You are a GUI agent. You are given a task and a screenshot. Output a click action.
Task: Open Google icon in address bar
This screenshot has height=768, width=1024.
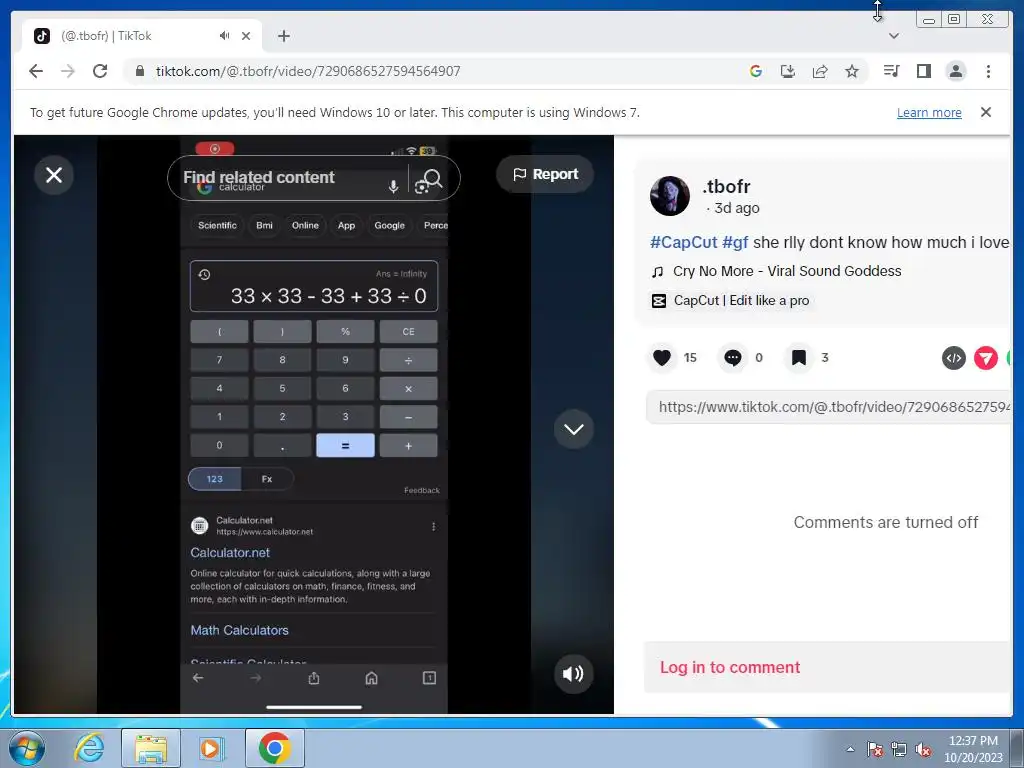[x=756, y=71]
